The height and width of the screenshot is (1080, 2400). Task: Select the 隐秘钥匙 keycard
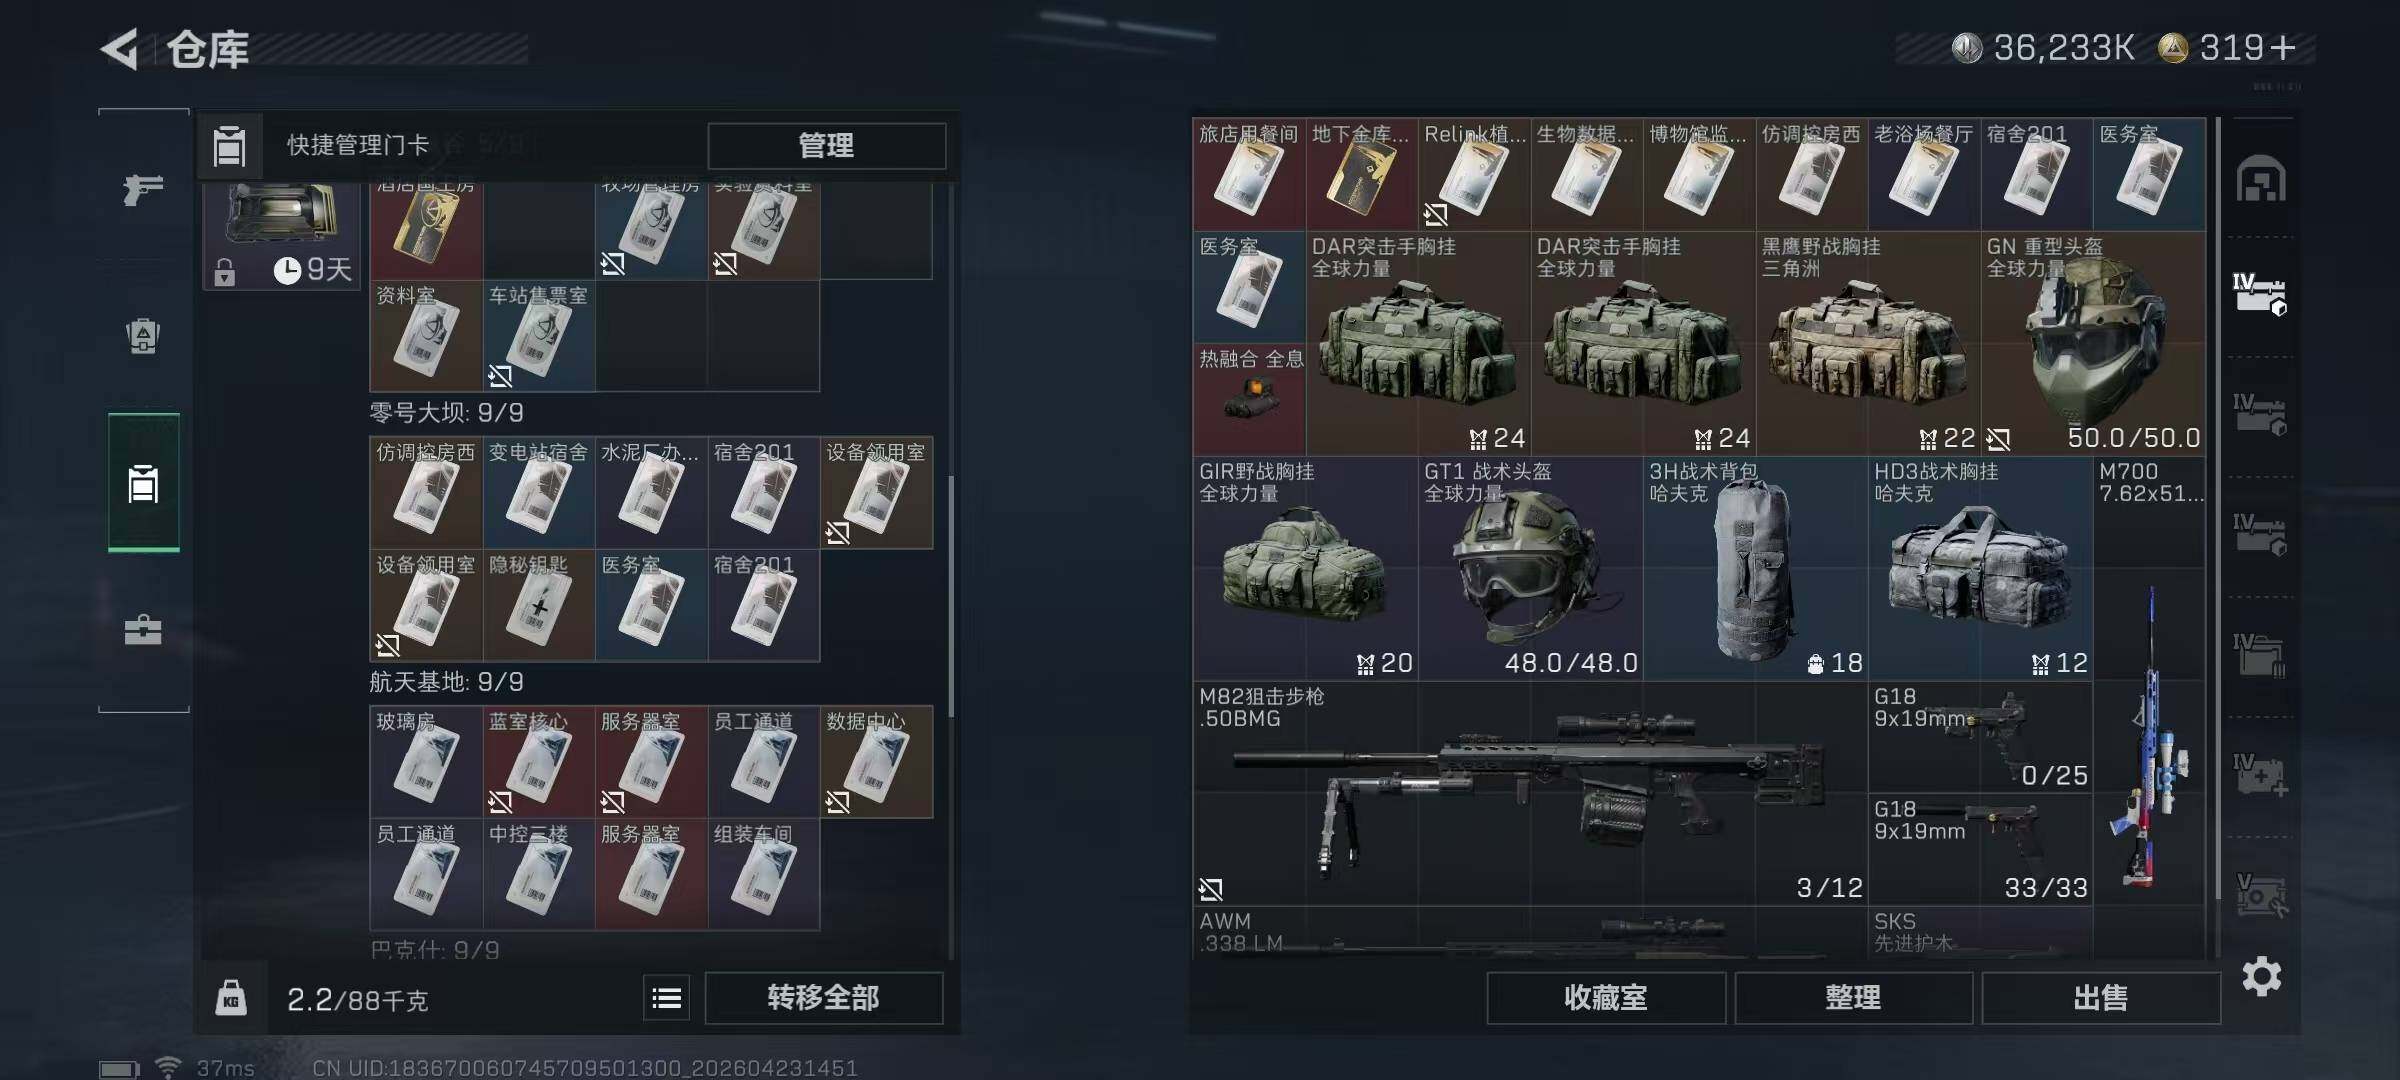pos(539,605)
